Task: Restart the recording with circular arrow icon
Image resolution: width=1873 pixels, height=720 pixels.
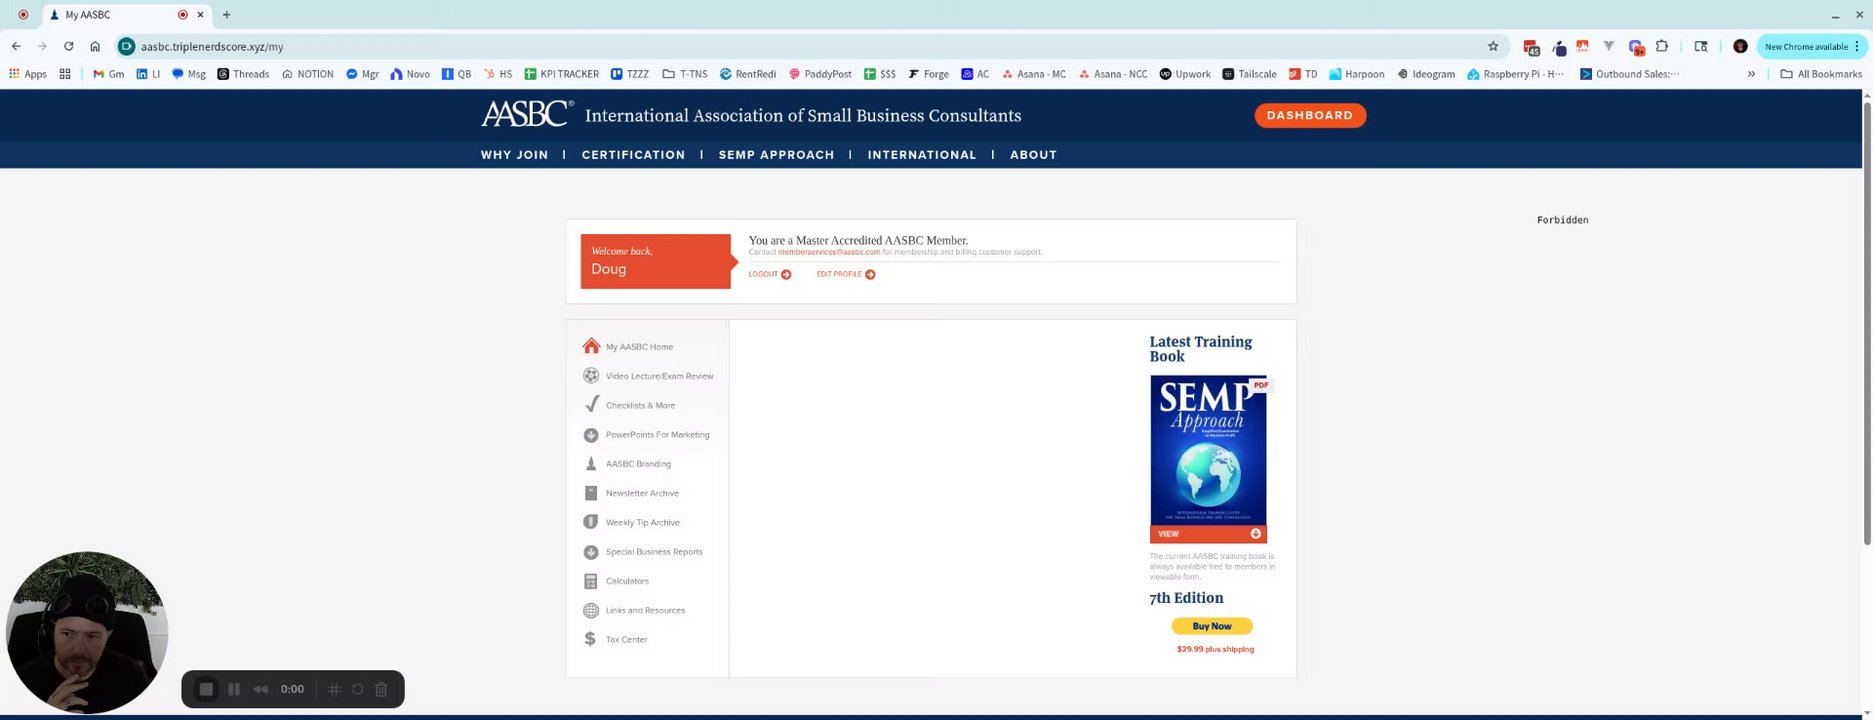Action: pyautogui.click(x=357, y=689)
